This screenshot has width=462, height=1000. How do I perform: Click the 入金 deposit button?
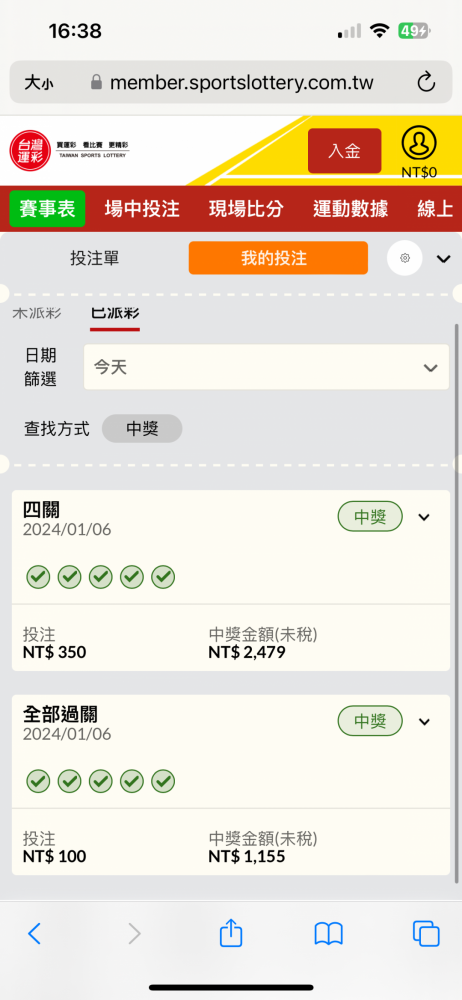pyautogui.click(x=345, y=151)
